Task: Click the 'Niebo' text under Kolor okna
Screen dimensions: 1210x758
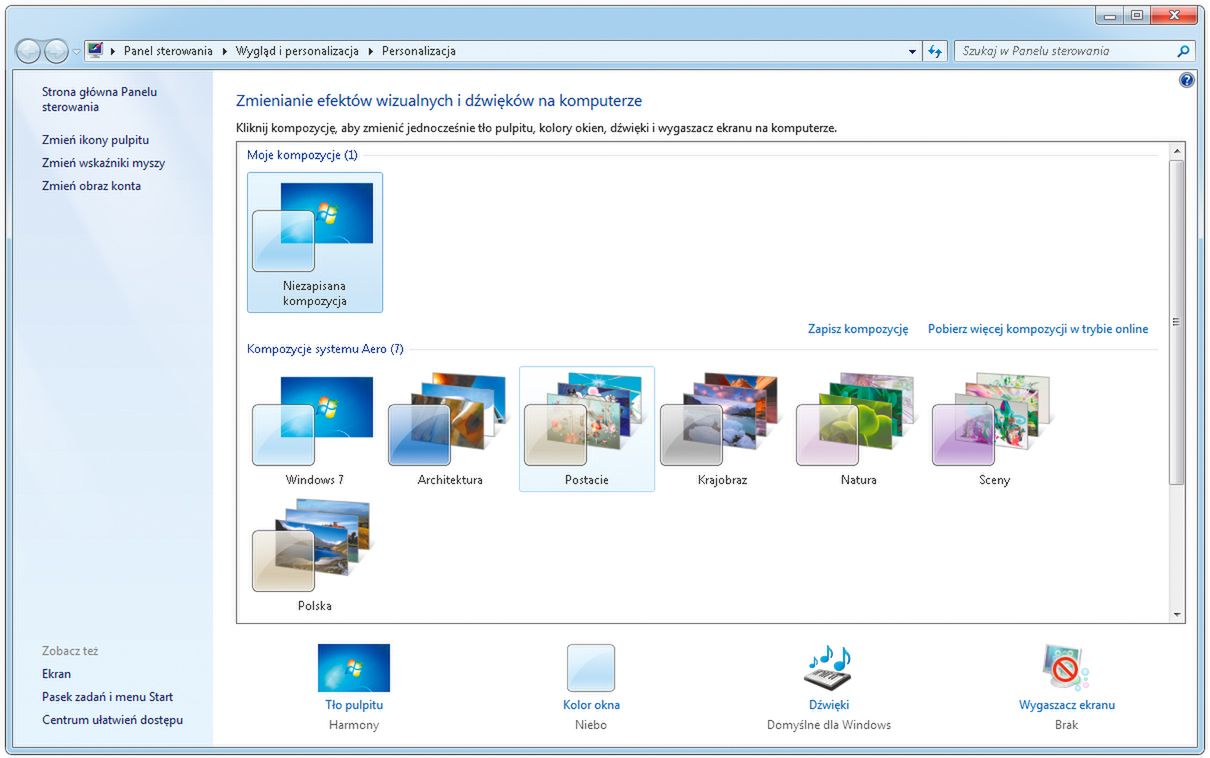Action: tap(591, 725)
